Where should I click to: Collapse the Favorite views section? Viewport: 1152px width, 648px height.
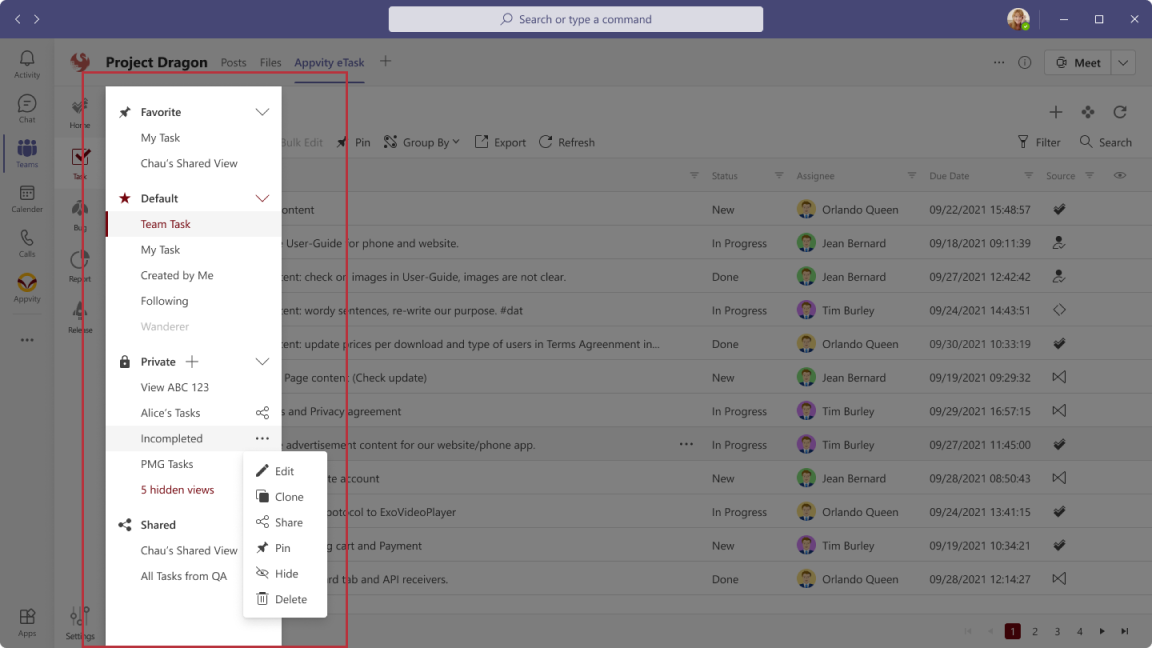point(262,112)
